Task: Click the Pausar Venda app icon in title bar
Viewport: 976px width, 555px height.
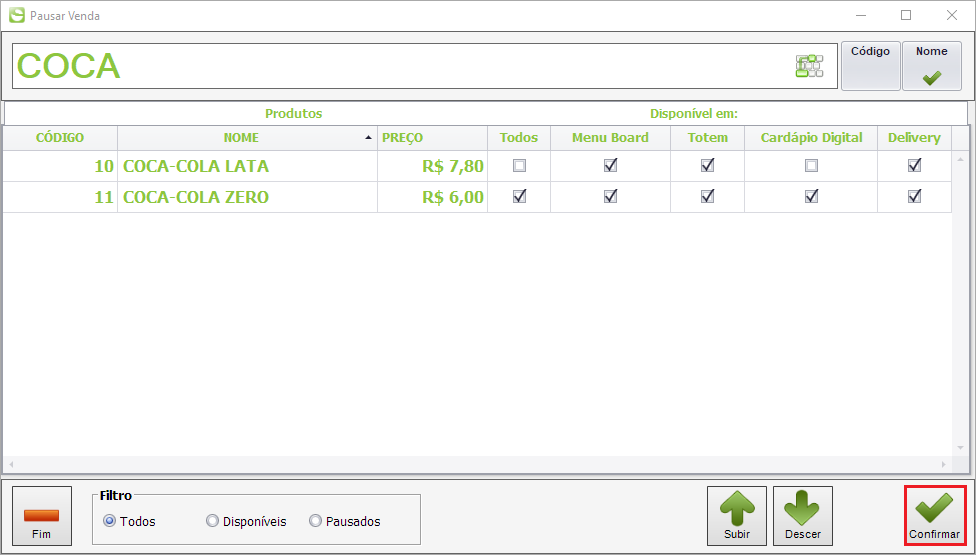Action: click(x=17, y=15)
